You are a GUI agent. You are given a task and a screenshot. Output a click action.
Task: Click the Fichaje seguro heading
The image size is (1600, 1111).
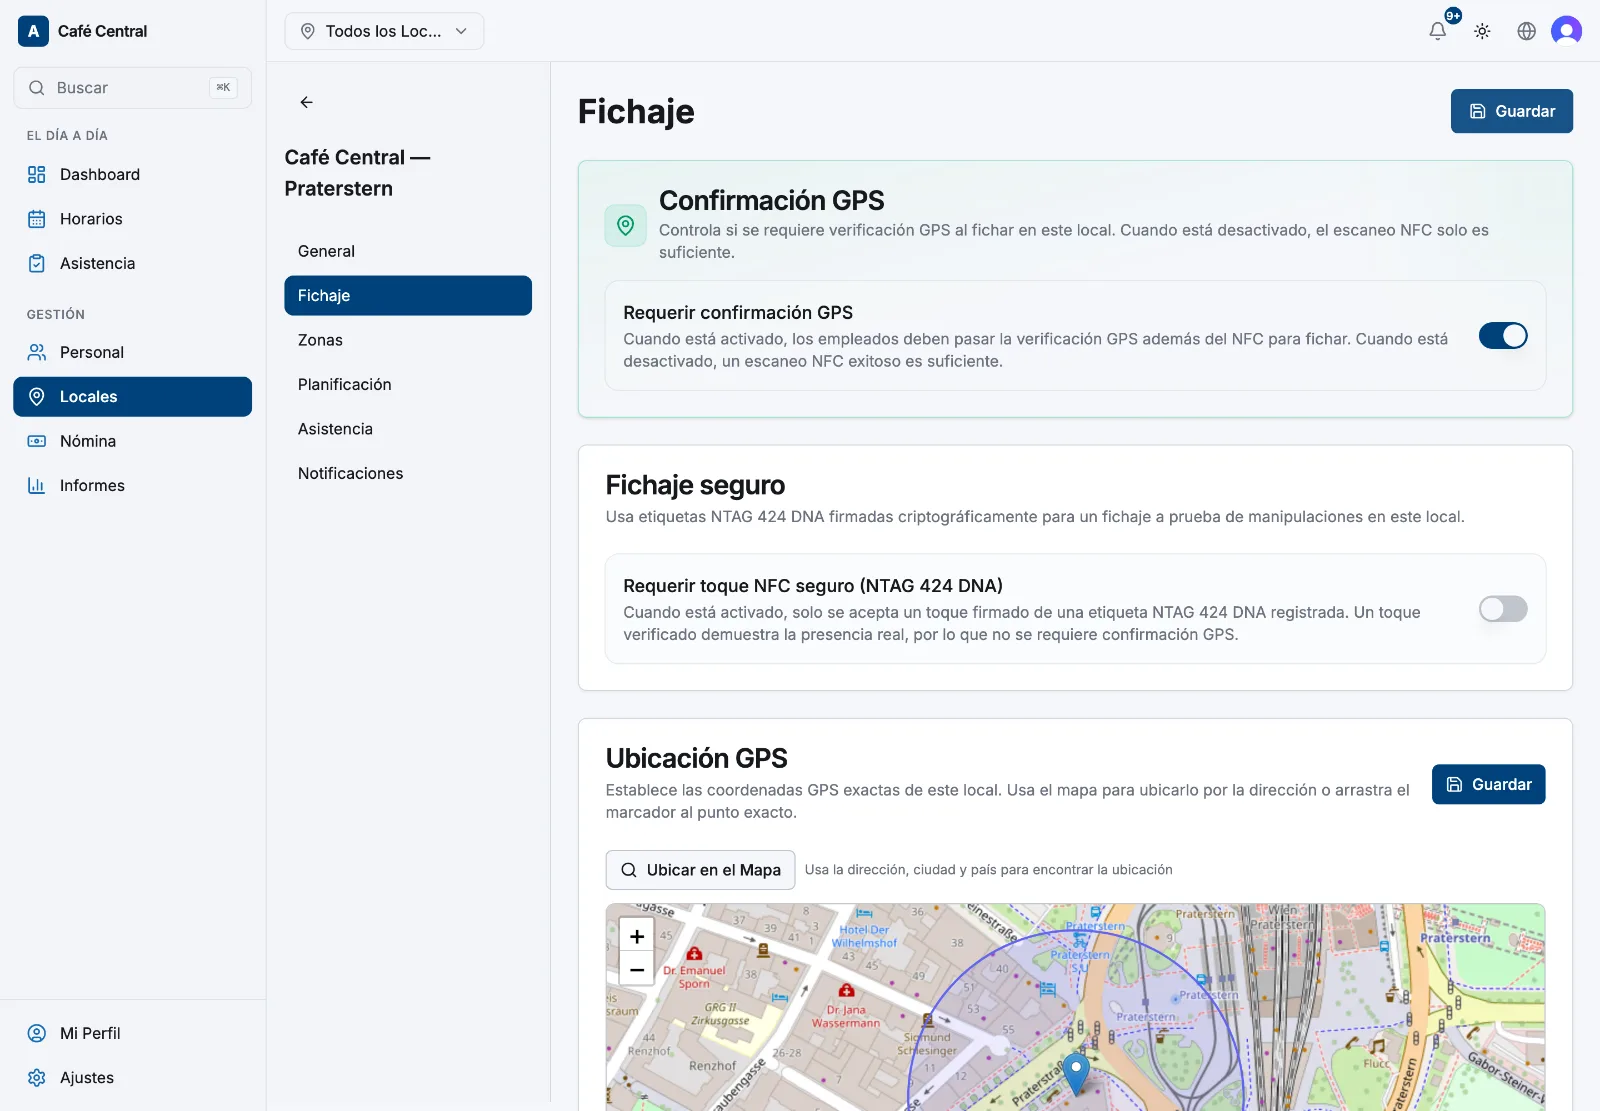click(695, 485)
